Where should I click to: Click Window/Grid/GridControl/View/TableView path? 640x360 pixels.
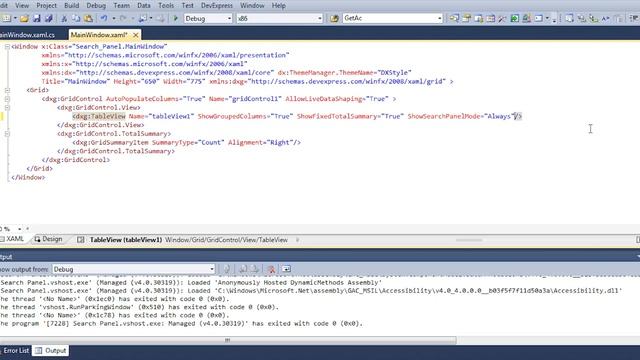[226, 240]
